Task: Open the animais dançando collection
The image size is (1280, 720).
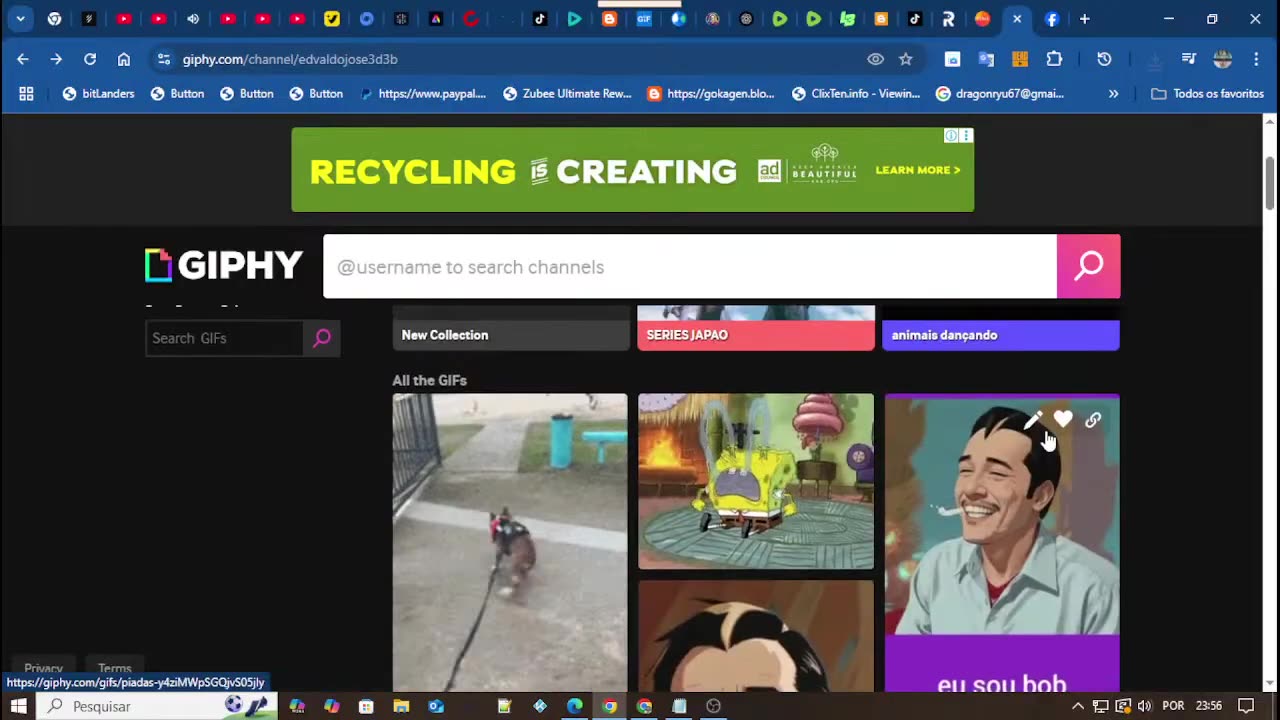Action: (x=1001, y=328)
